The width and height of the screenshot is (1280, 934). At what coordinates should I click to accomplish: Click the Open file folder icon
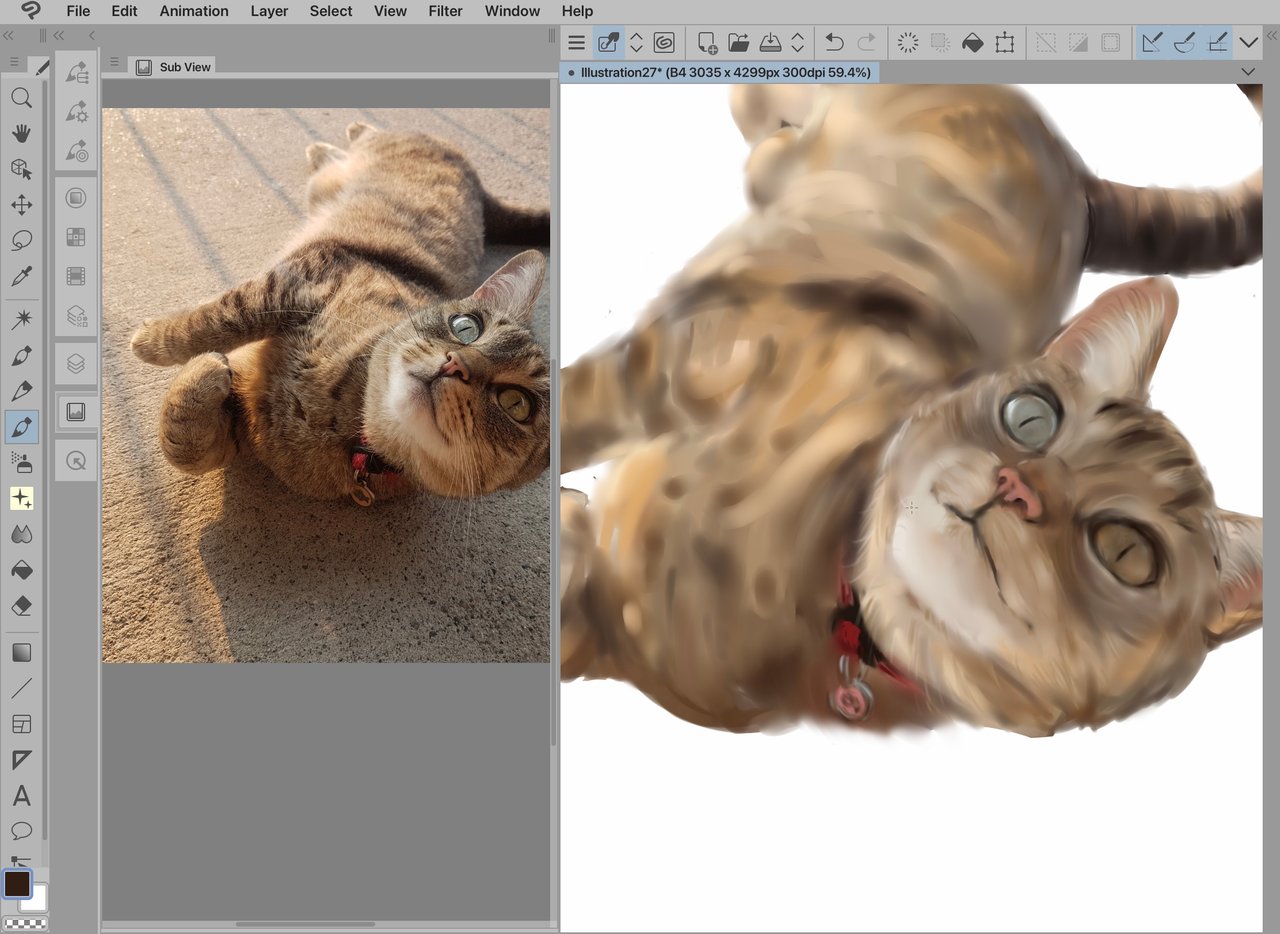coord(739,42)
